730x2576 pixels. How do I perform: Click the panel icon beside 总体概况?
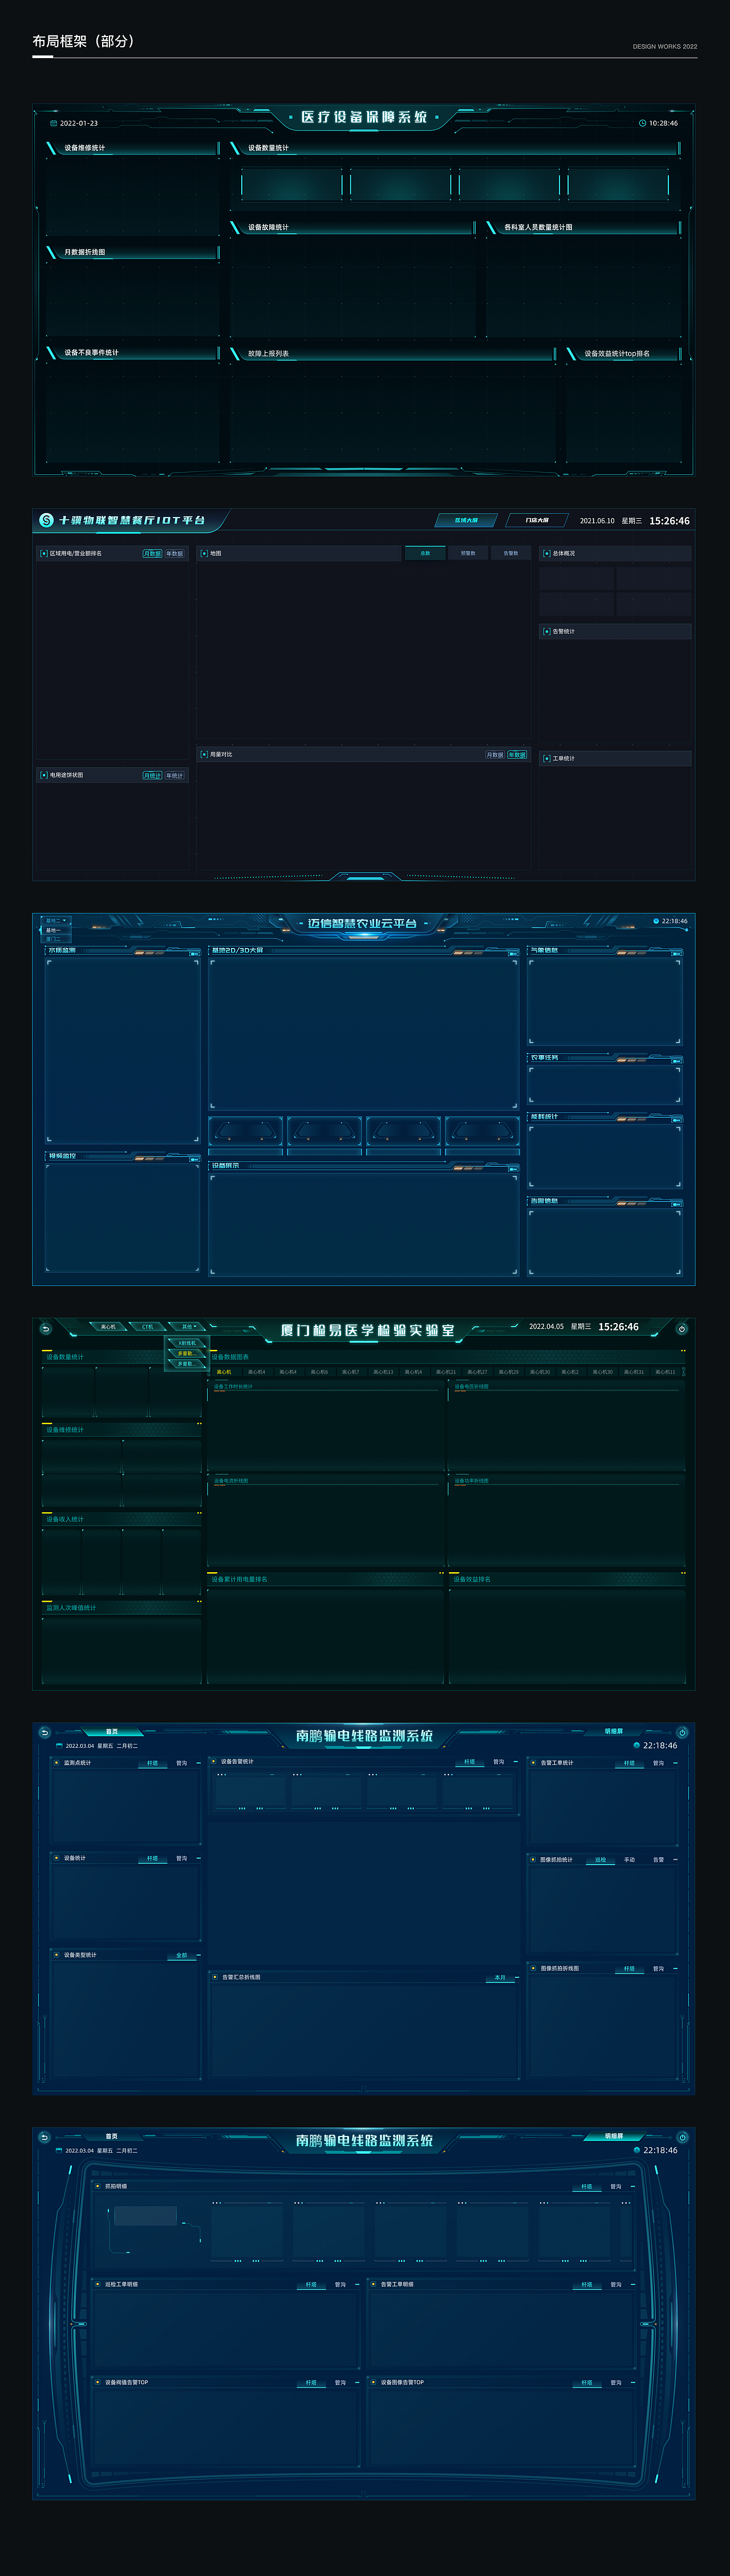(x=546, y=553)
